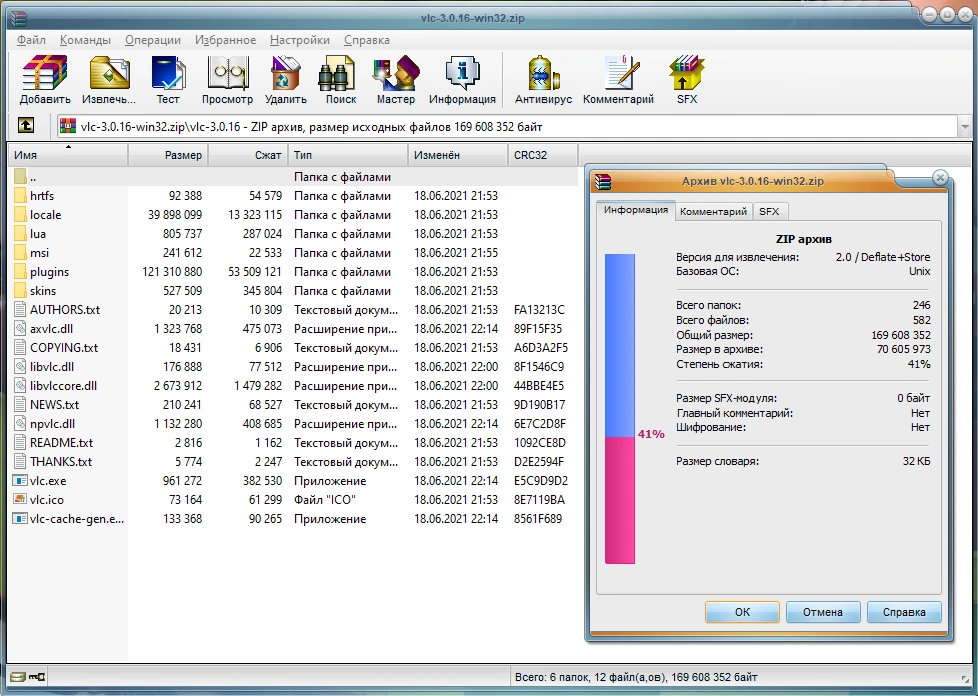Start the Антивирус scan tool

point(543,80)
